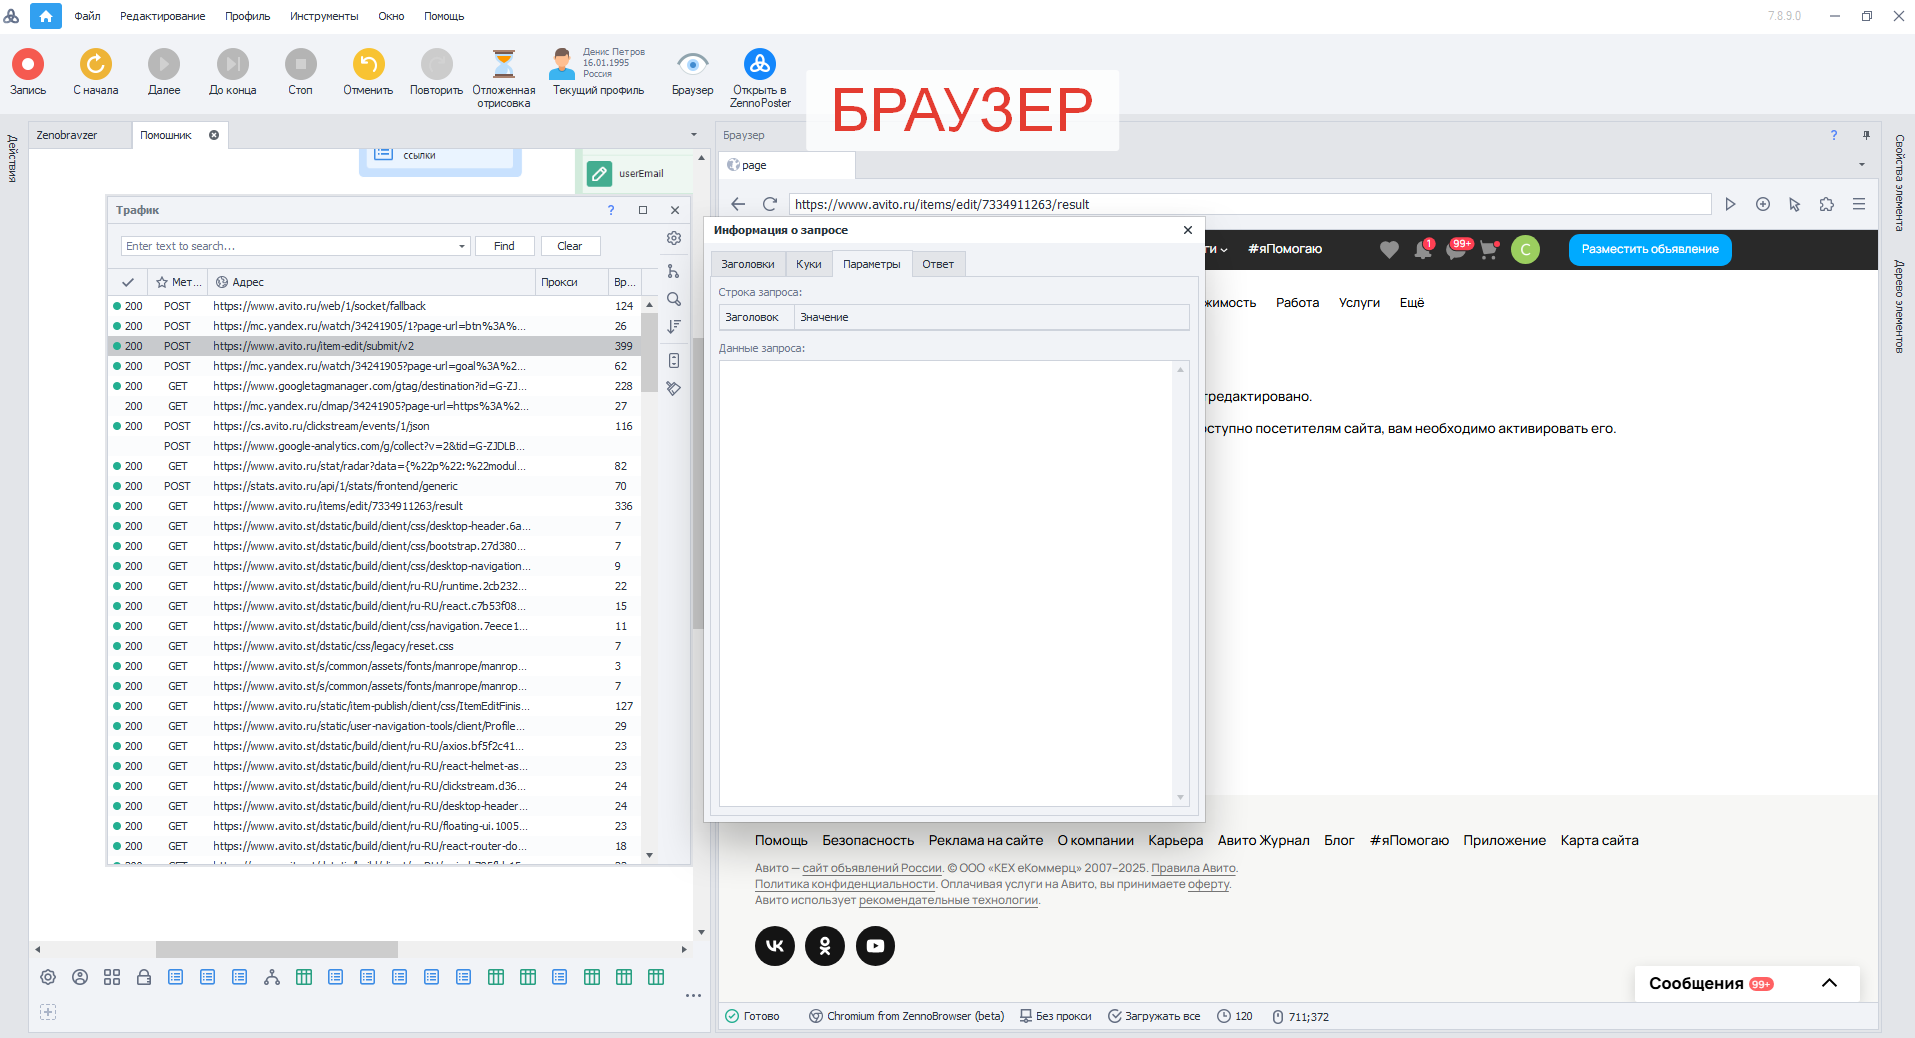The height and width of the screenshot is (1038, 1915).
Task: Click the Find button in Трафик
Action: [x=504, y=246]
